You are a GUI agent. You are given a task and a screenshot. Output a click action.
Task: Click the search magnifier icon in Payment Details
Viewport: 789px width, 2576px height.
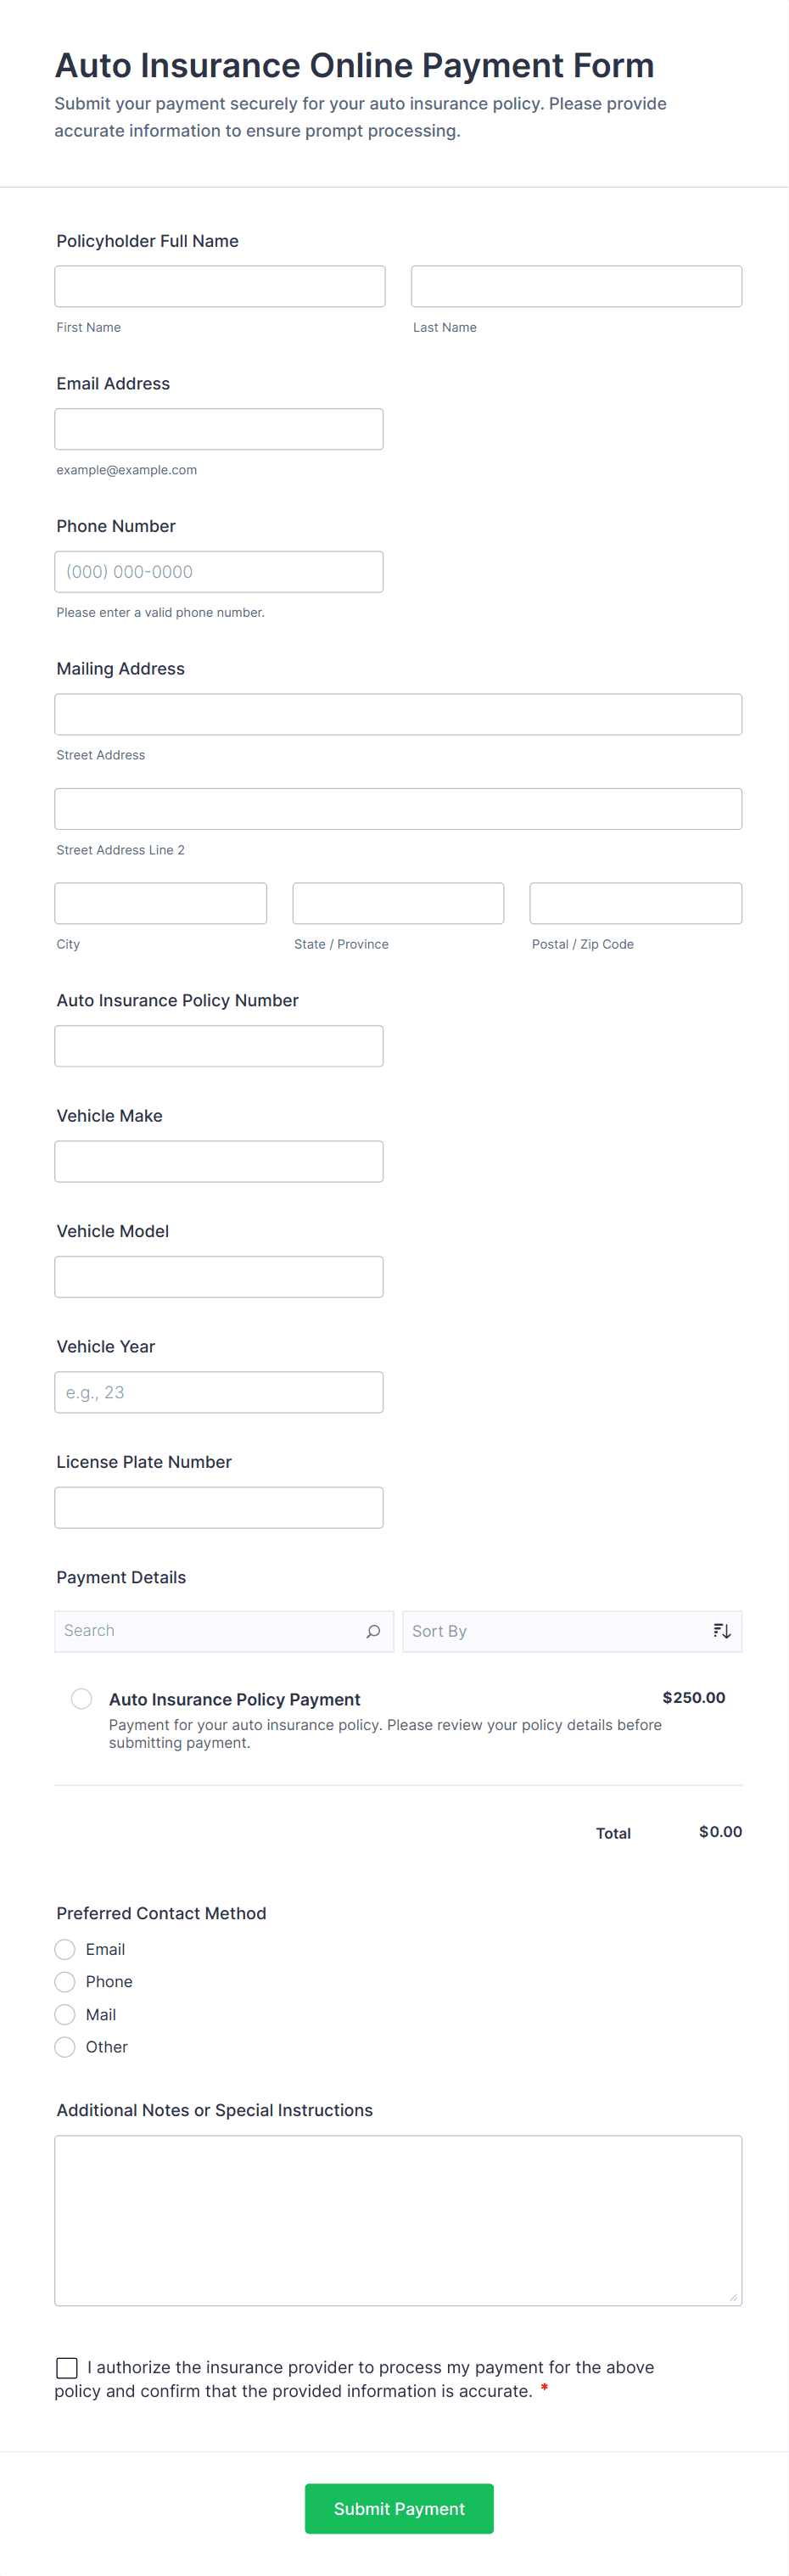click(x=372, y=1630)
